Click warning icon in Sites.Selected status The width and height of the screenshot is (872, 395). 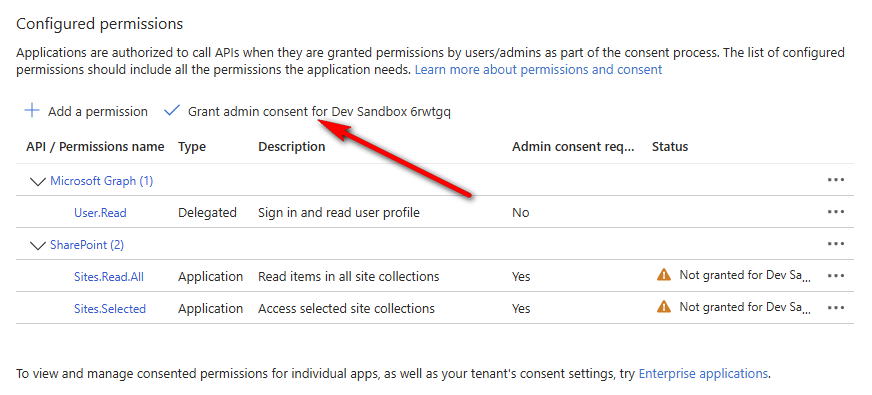[x=663, y=306]
